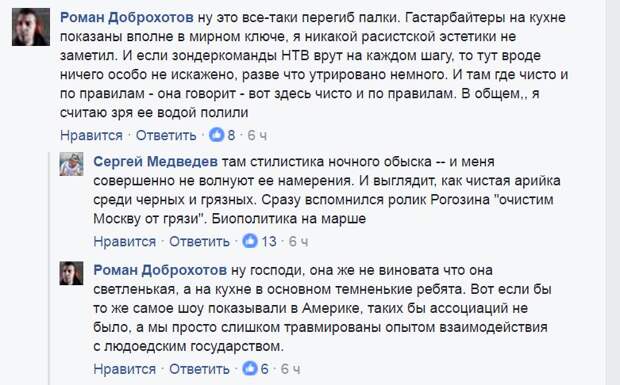Click Ответить under the last reply

point(199,369)
